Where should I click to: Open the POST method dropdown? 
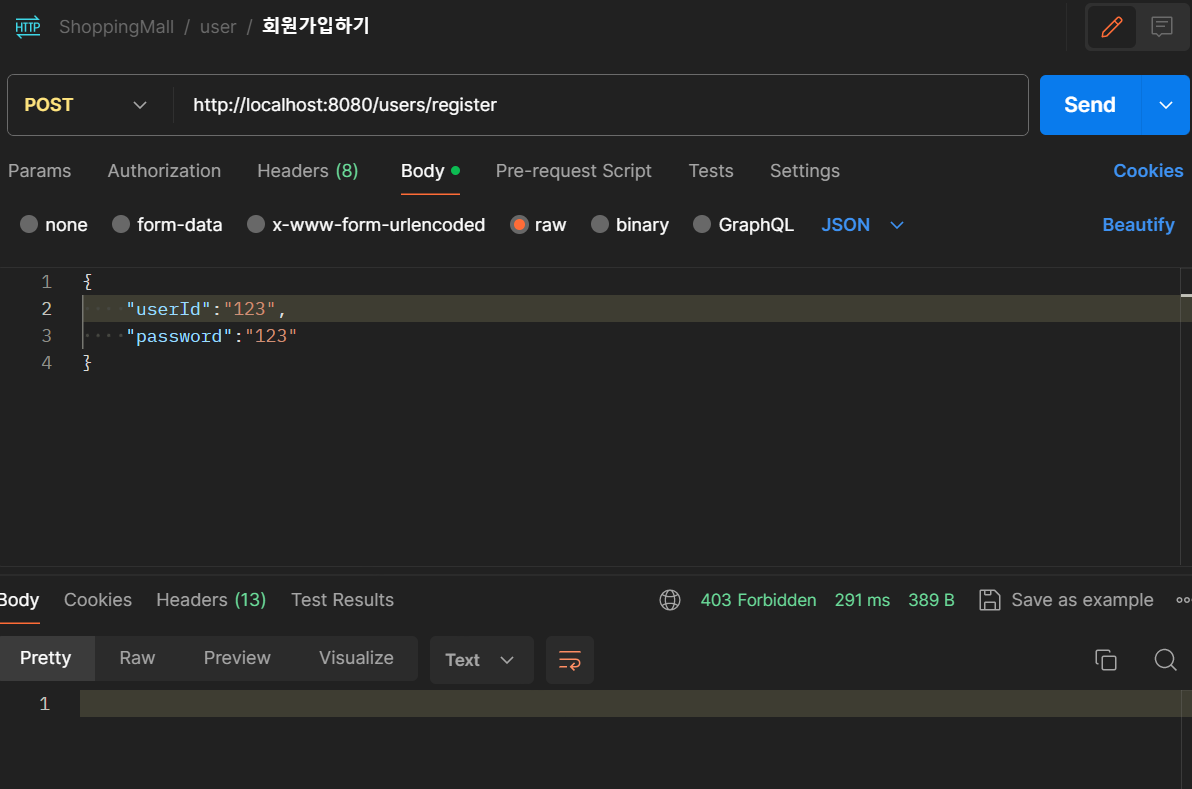pyautogui.click(x=86, y=105)
